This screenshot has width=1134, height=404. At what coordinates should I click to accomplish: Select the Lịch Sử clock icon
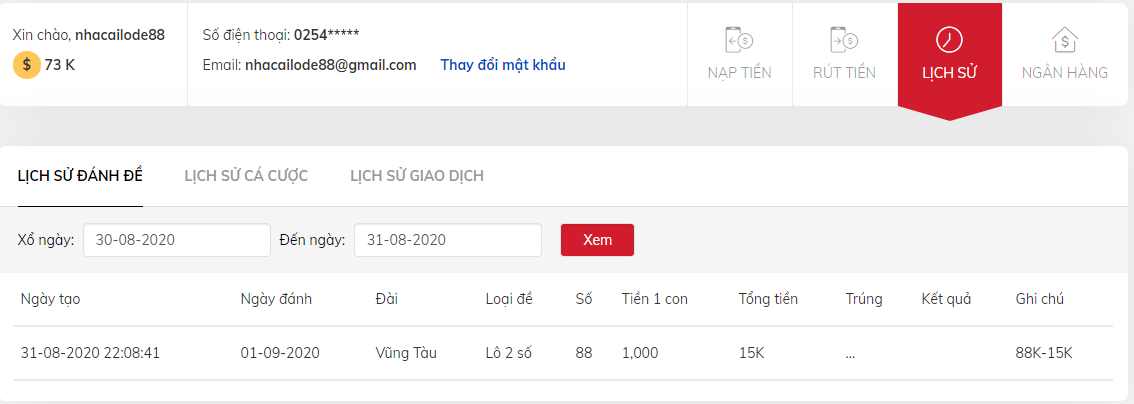tap(949, 40)
